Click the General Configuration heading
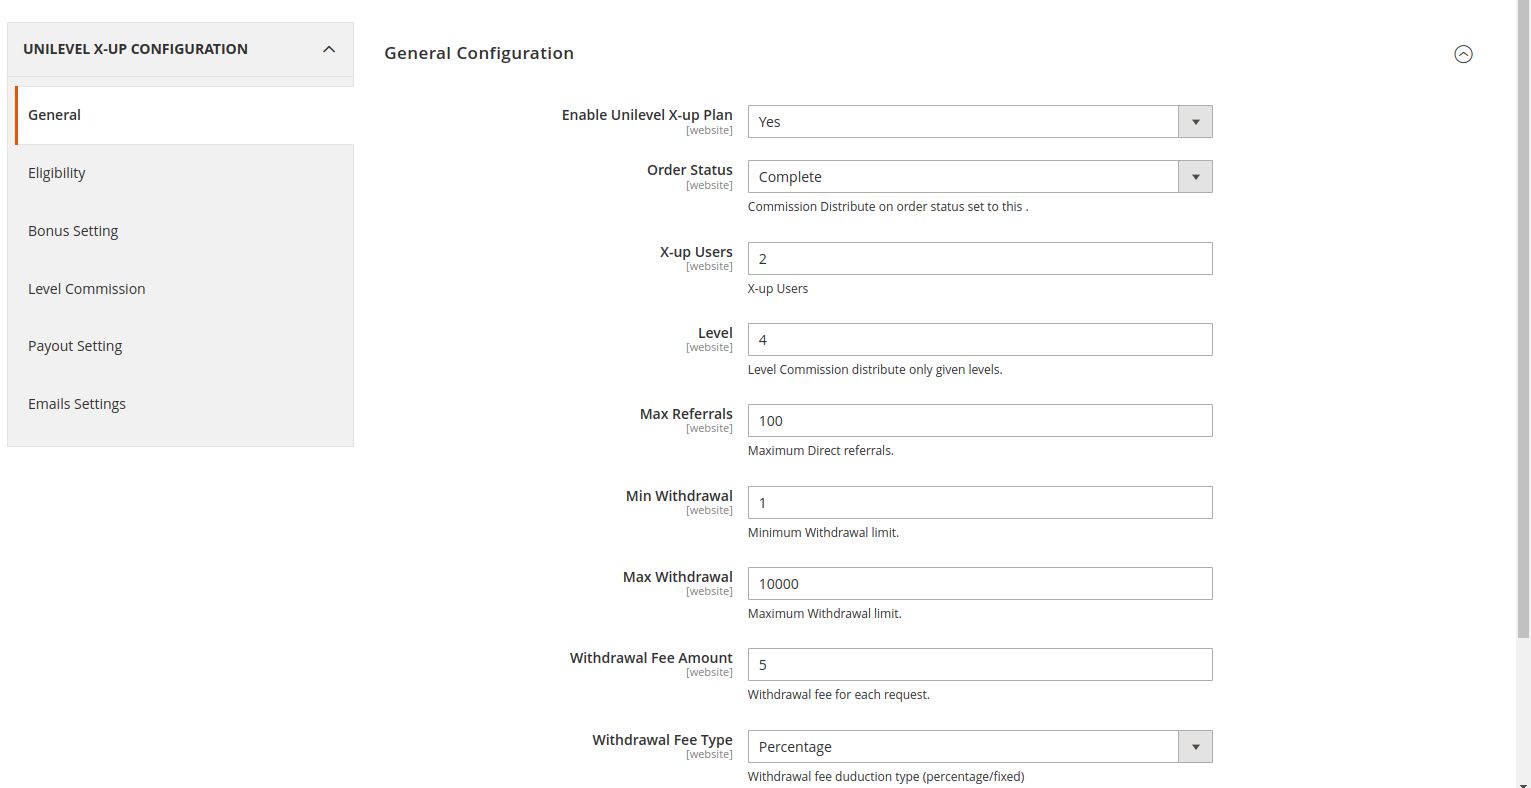 coord(479,54)
